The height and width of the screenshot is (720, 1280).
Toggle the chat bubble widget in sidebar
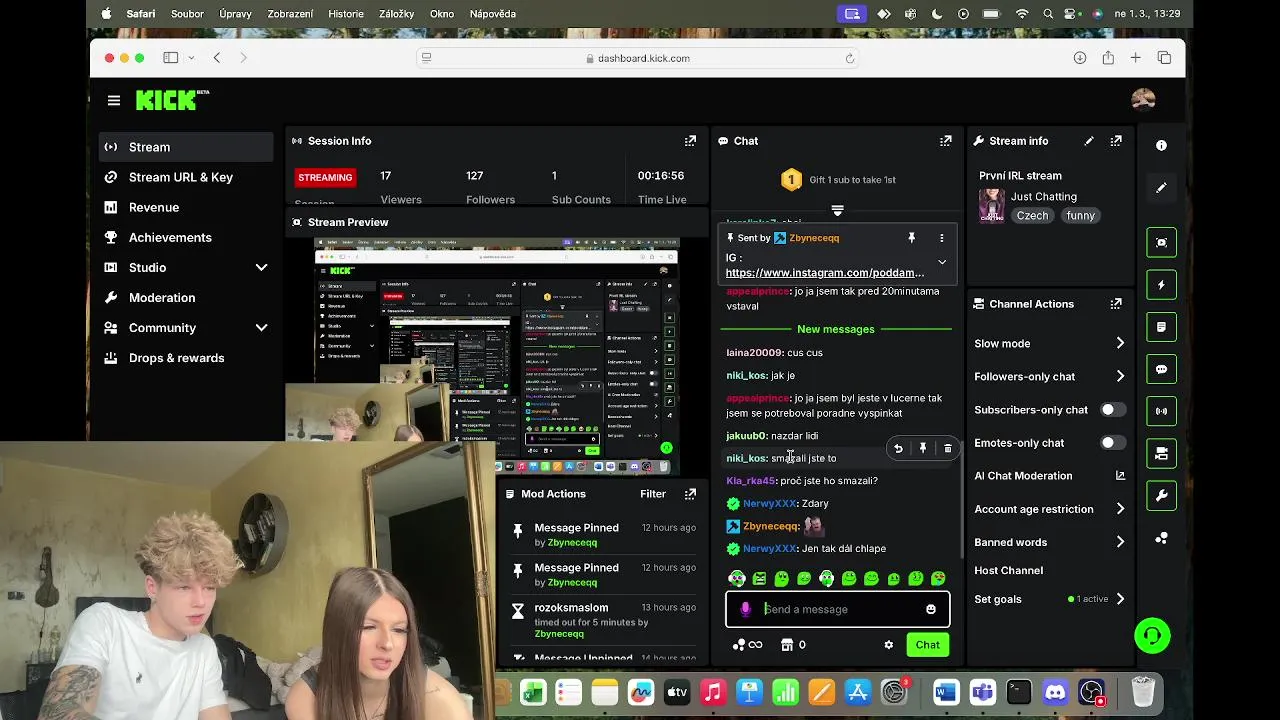point(1161,369)
